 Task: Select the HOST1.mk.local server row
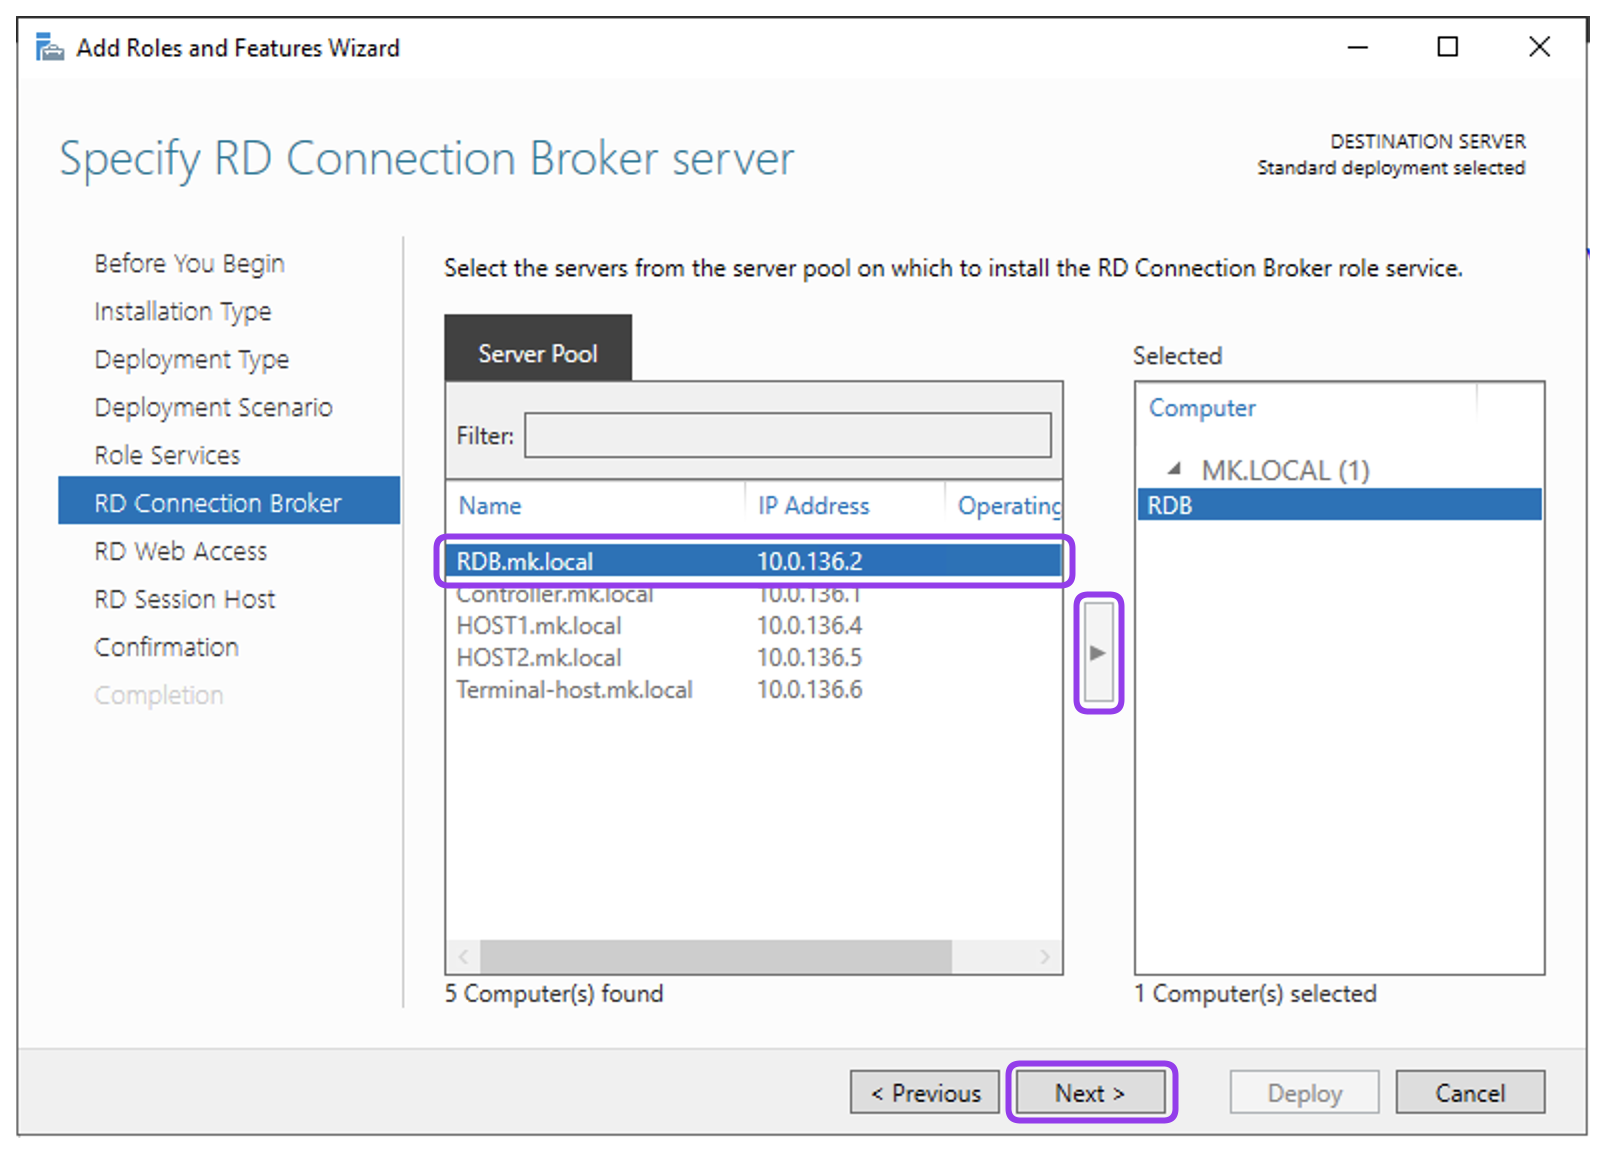pos(754,626)
